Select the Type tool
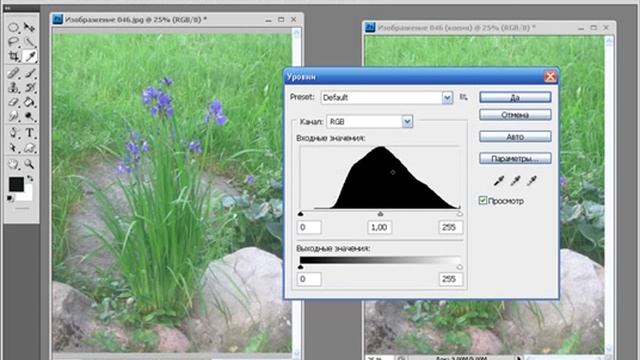Screen dimensions: 640x360 [x=29, y=133]
